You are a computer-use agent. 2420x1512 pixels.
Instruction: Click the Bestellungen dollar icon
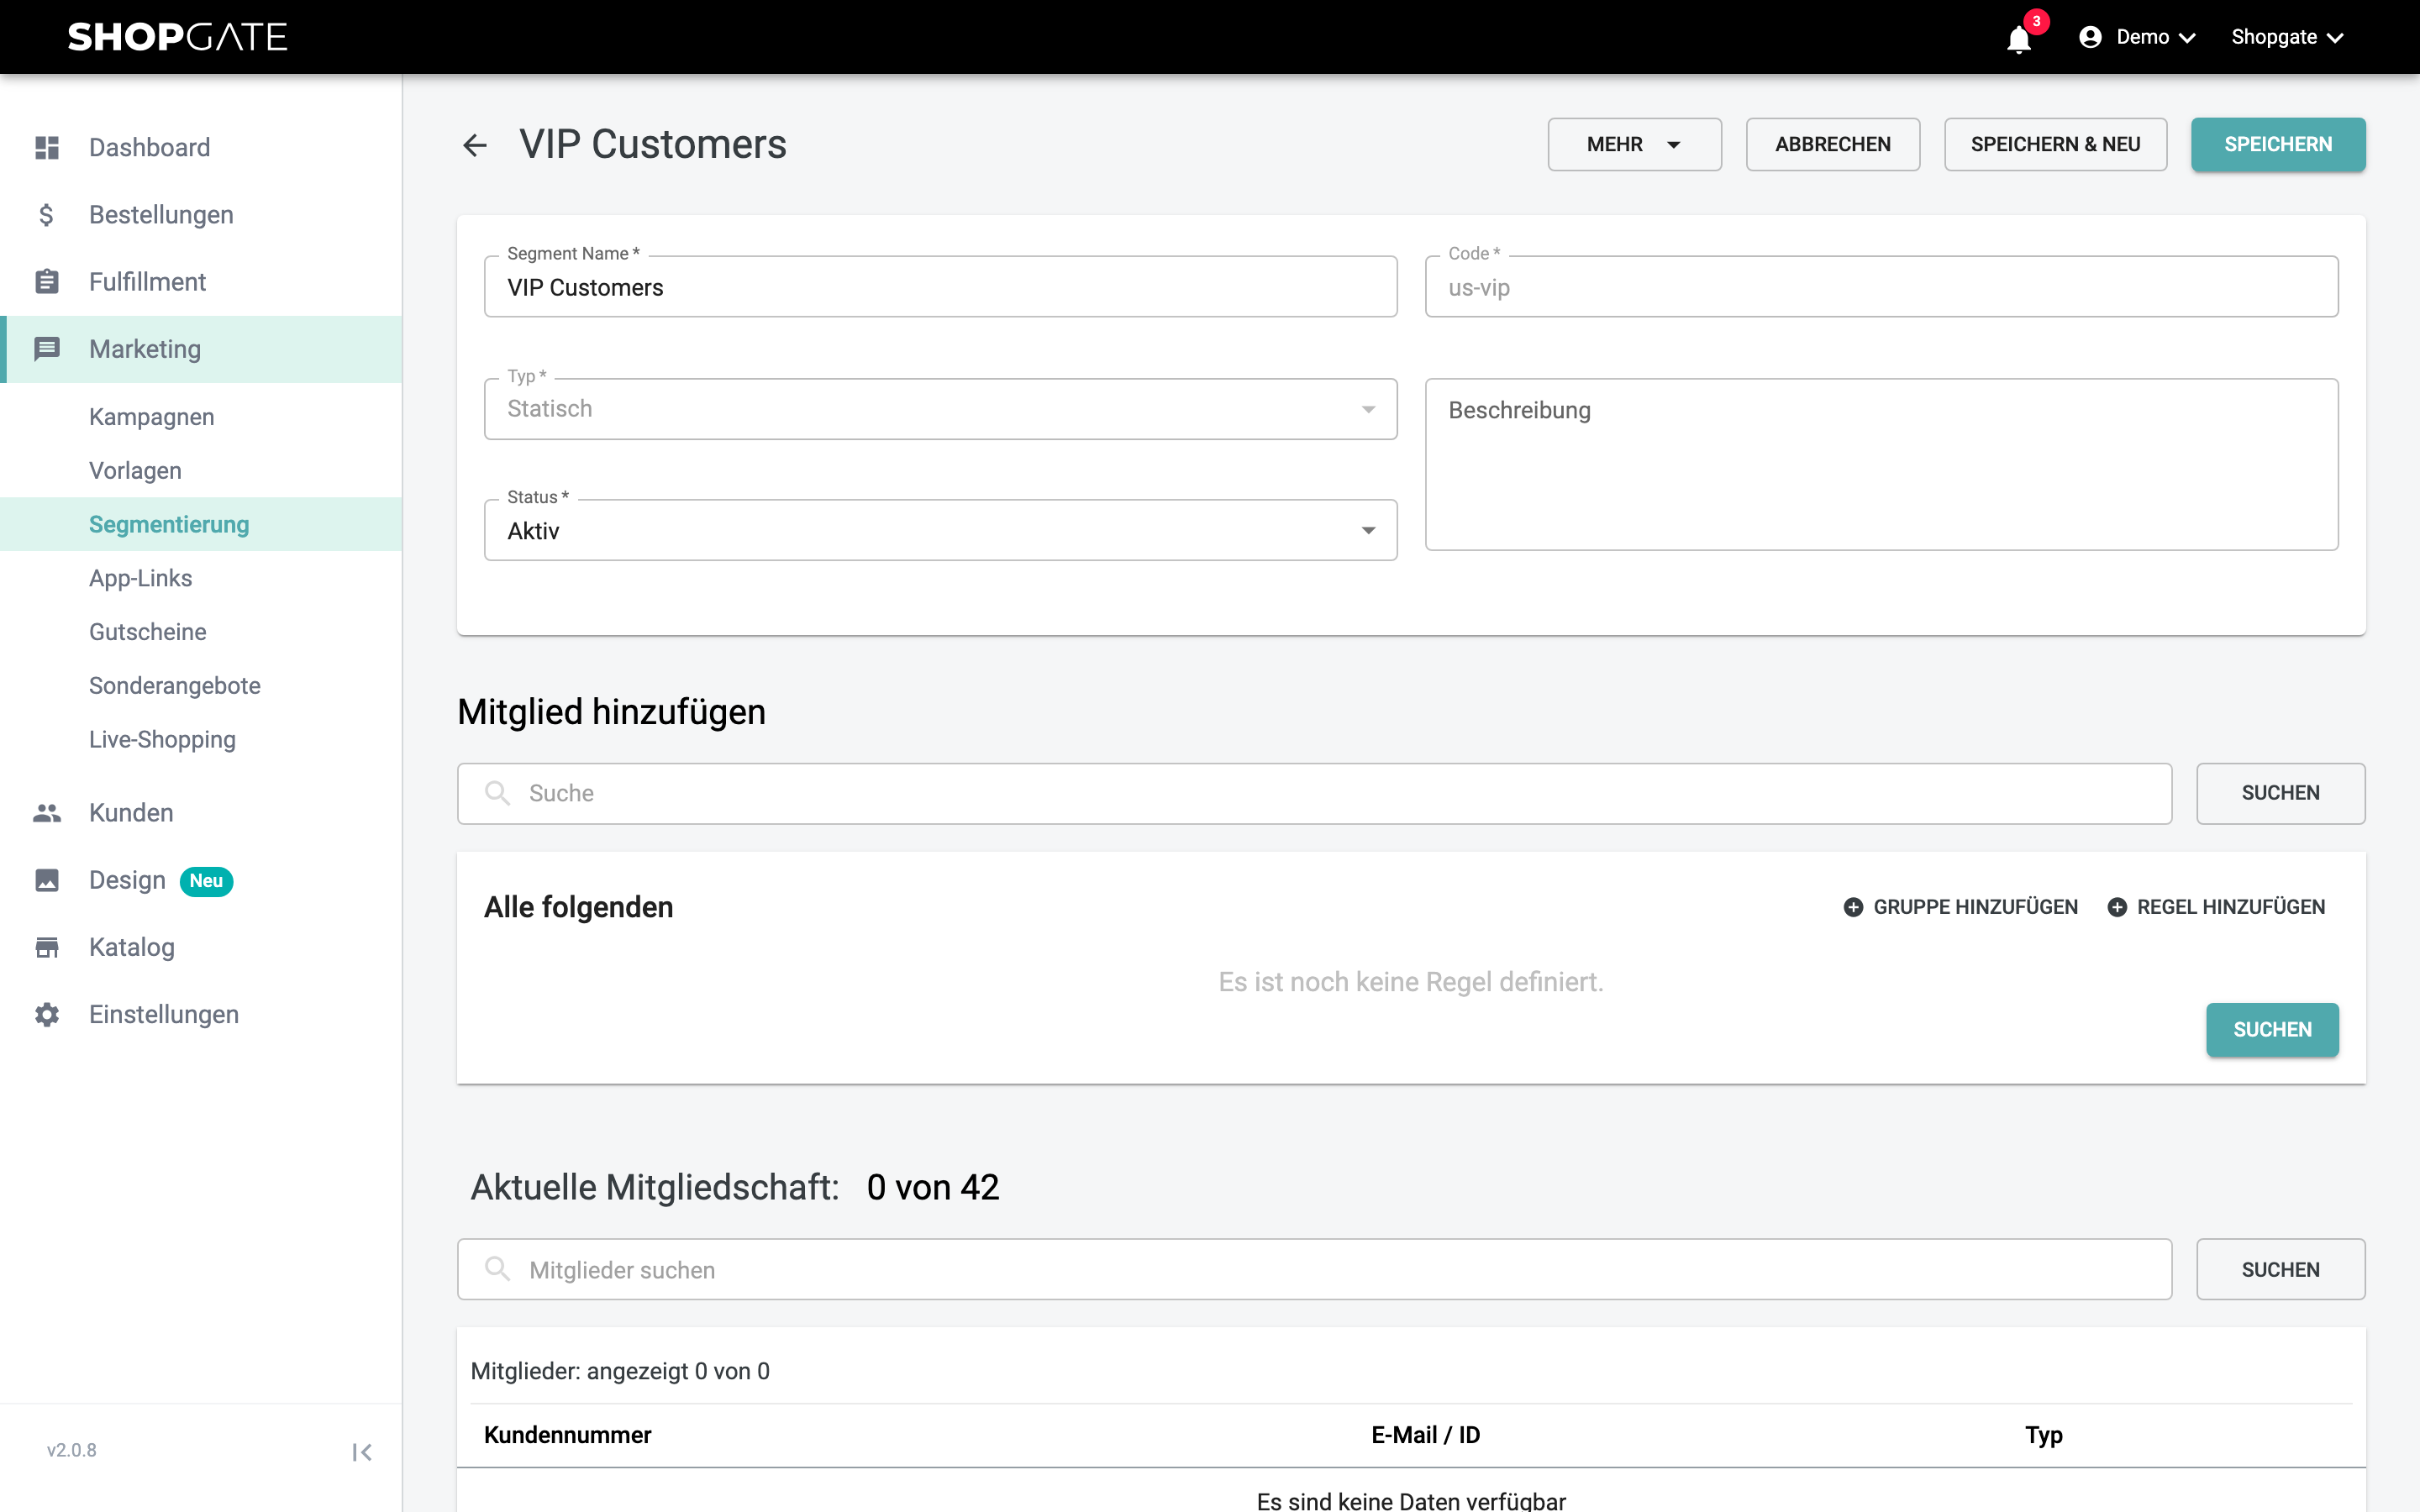47,214
